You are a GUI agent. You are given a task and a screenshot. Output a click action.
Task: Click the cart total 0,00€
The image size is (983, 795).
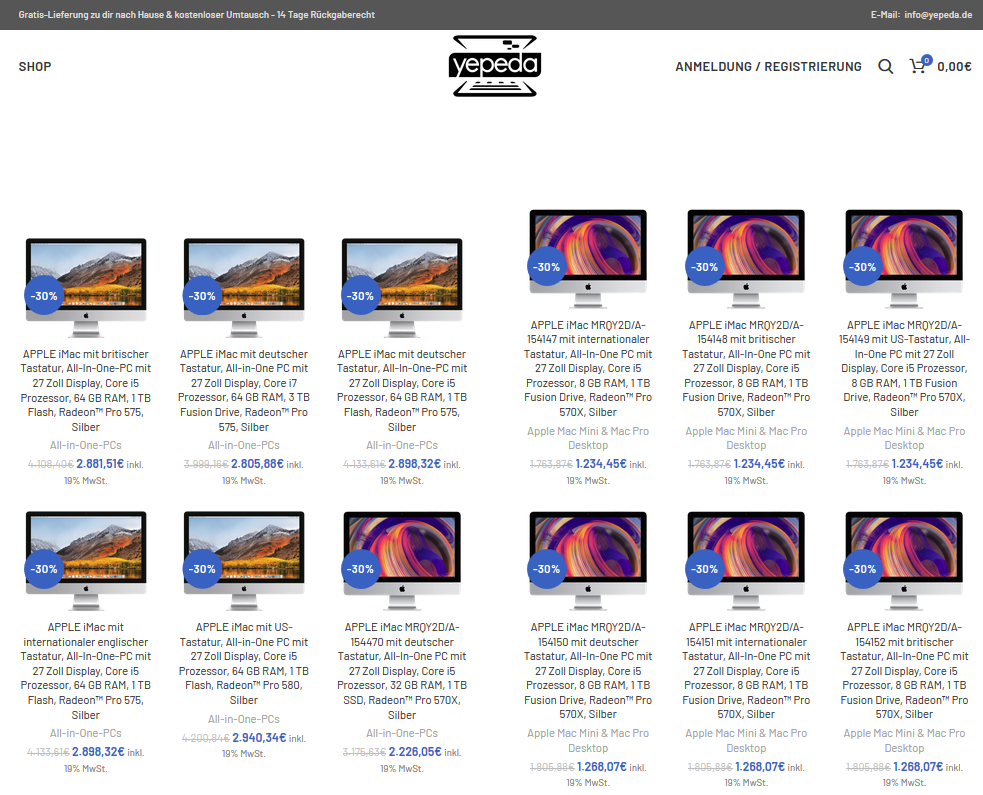(954, 66)
